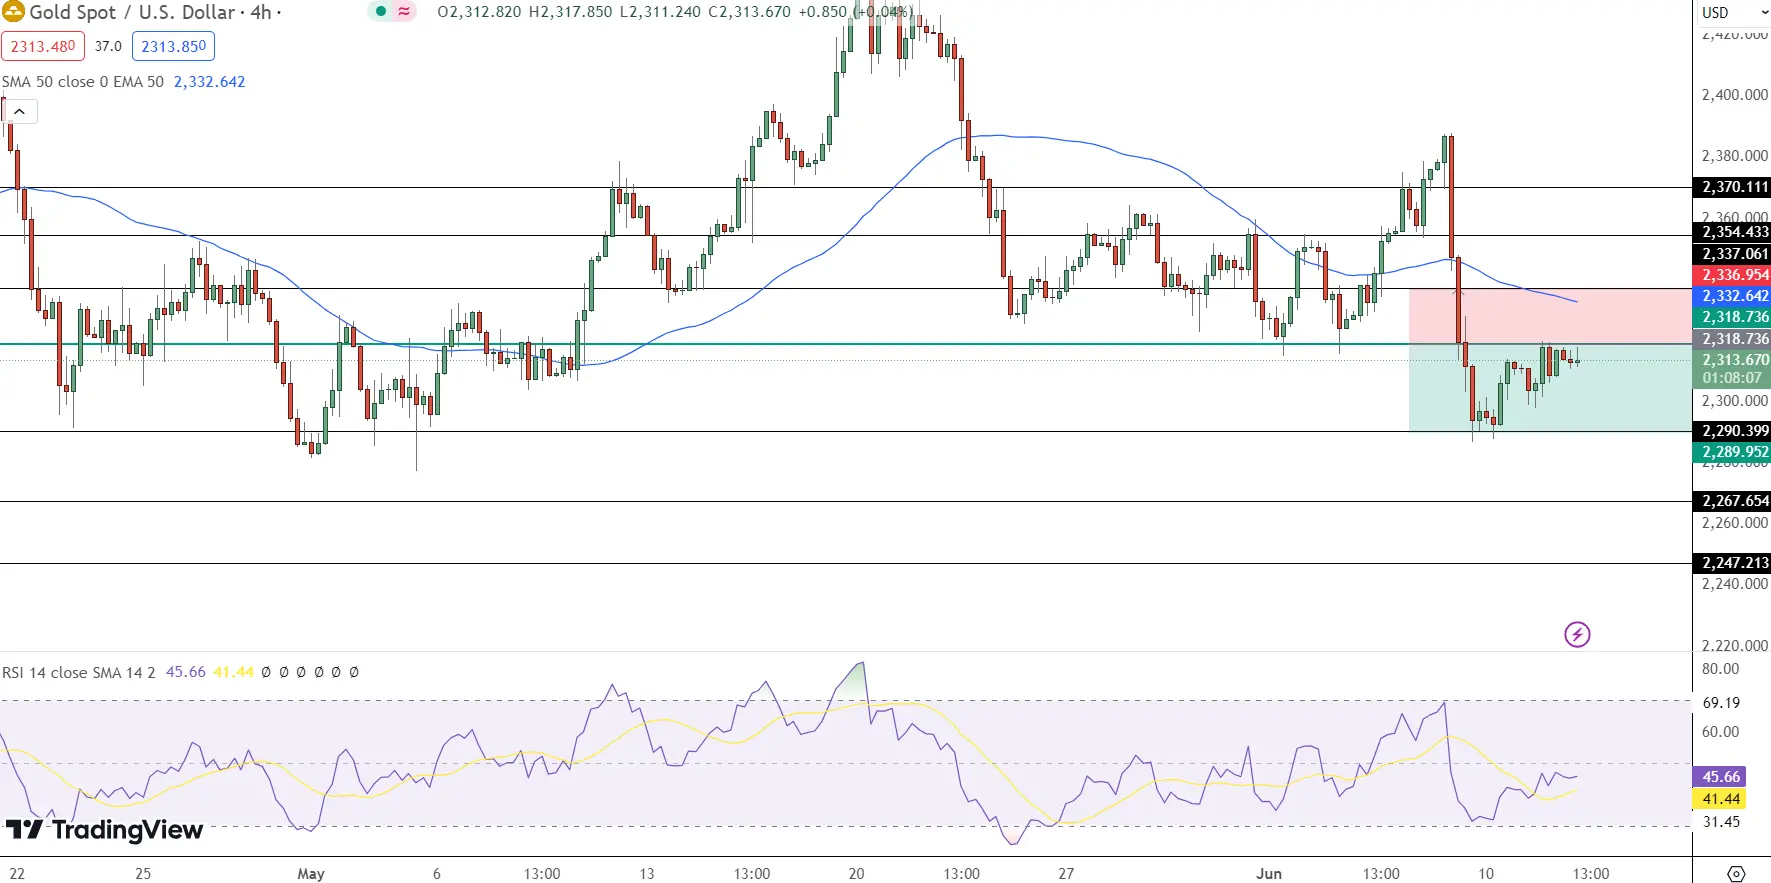
Task: Click the blue 2,332.642 EMA price label
Action: click(x=1732, y=296)
